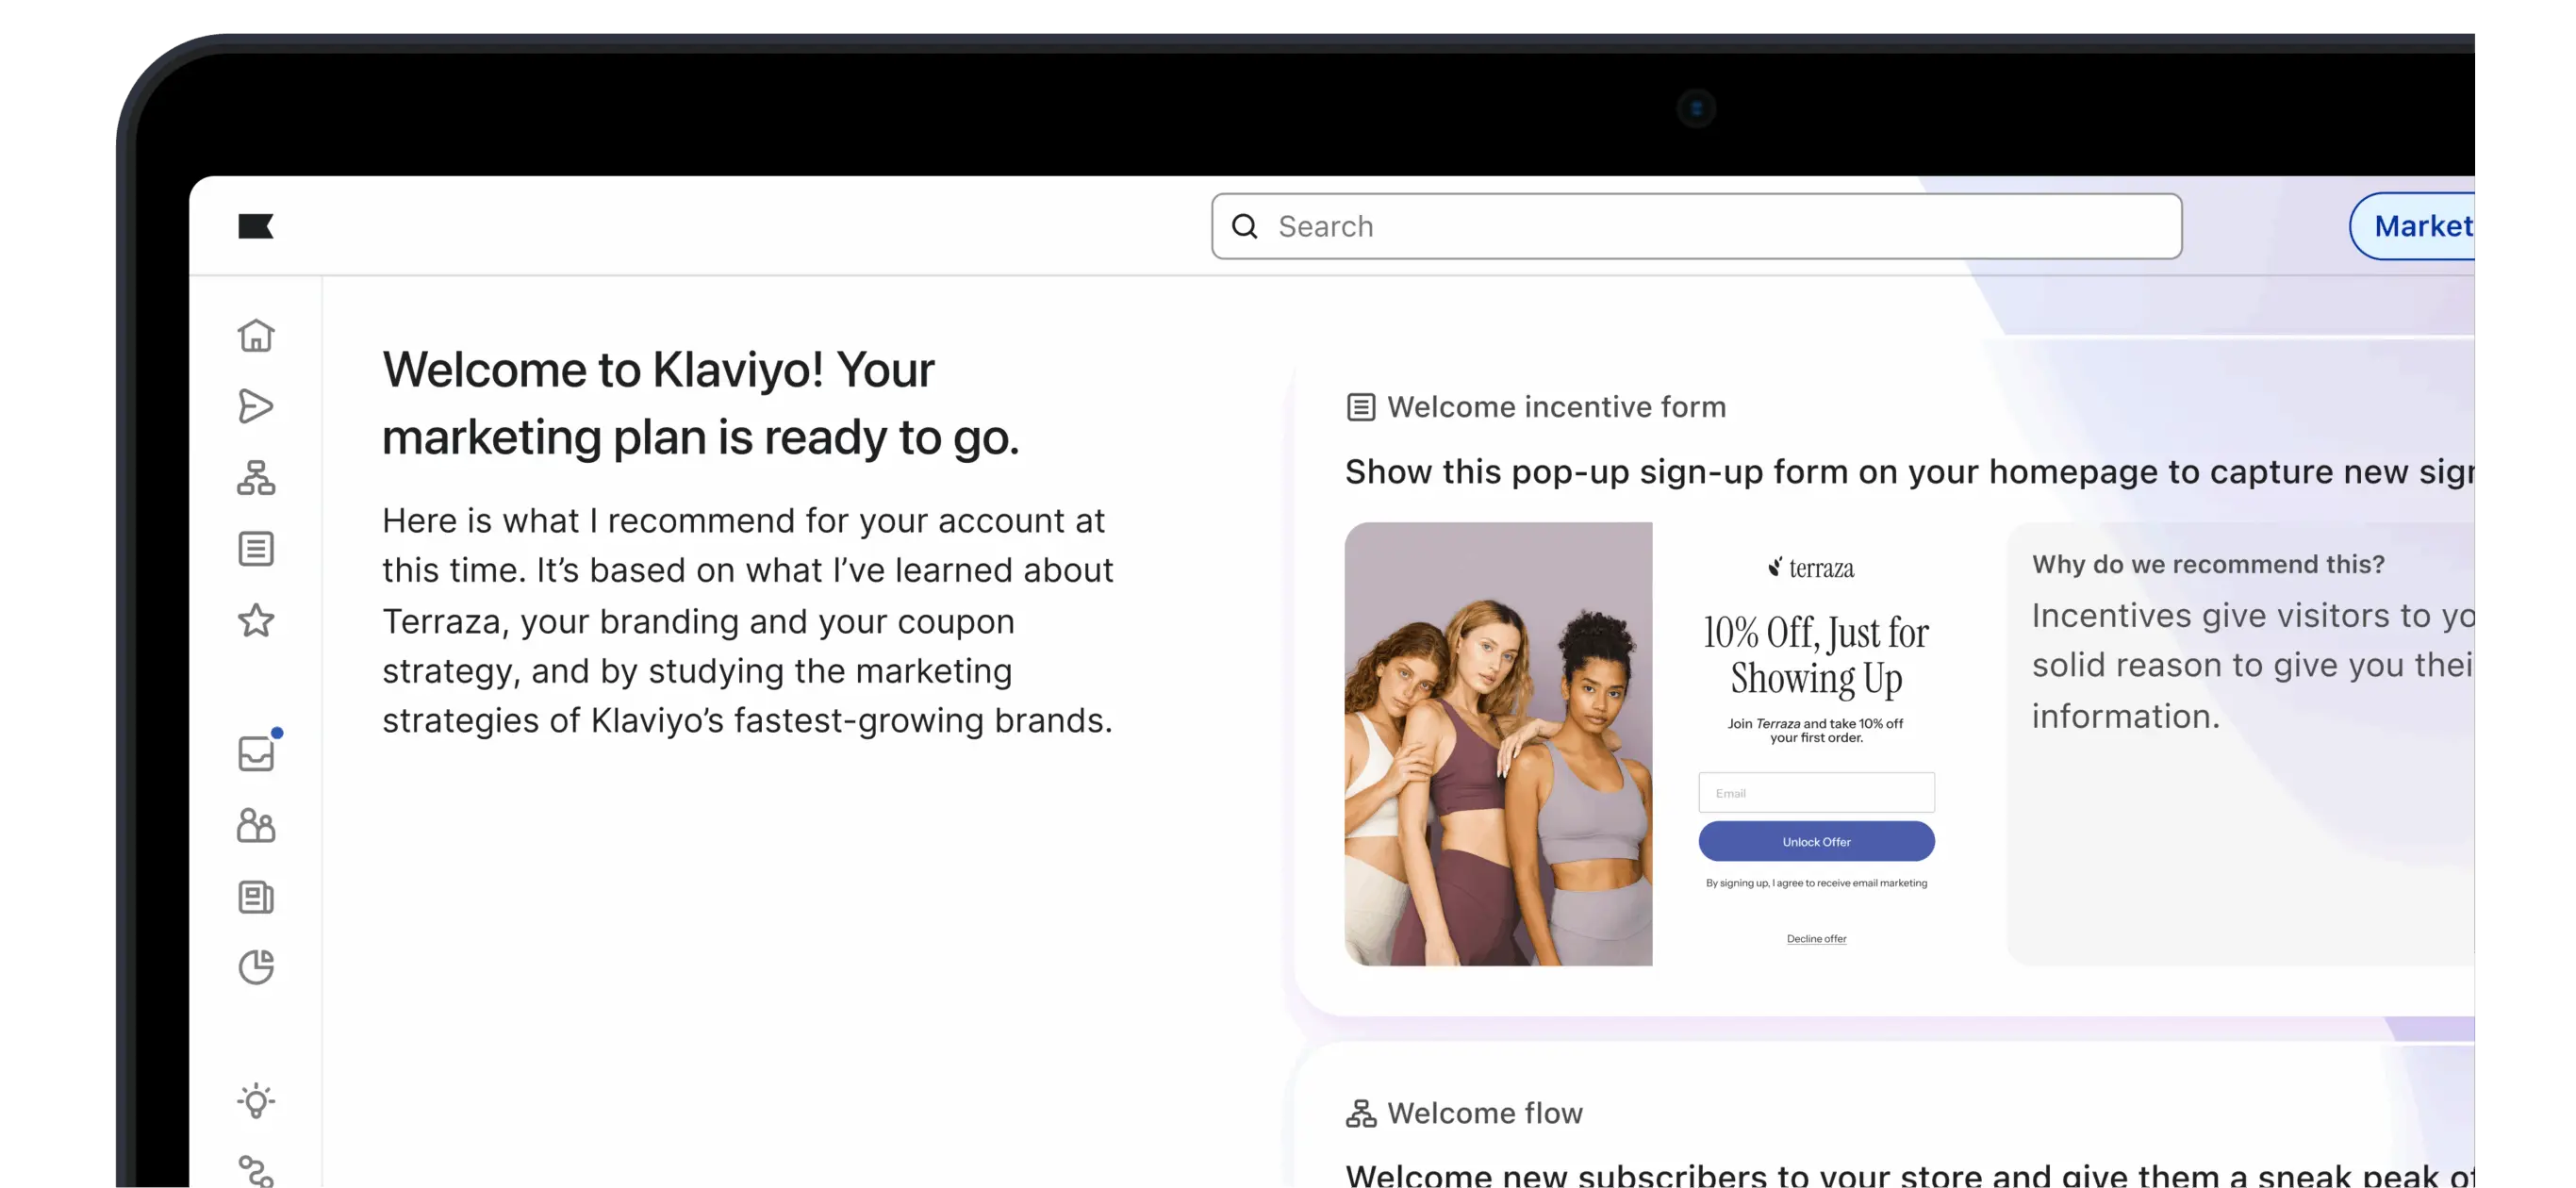The height and width of the screenshot is (1188, 2576).
Task: Click the 'Welcome flow' heading
Action: pyautogui.click(x=1485, y=1113)
